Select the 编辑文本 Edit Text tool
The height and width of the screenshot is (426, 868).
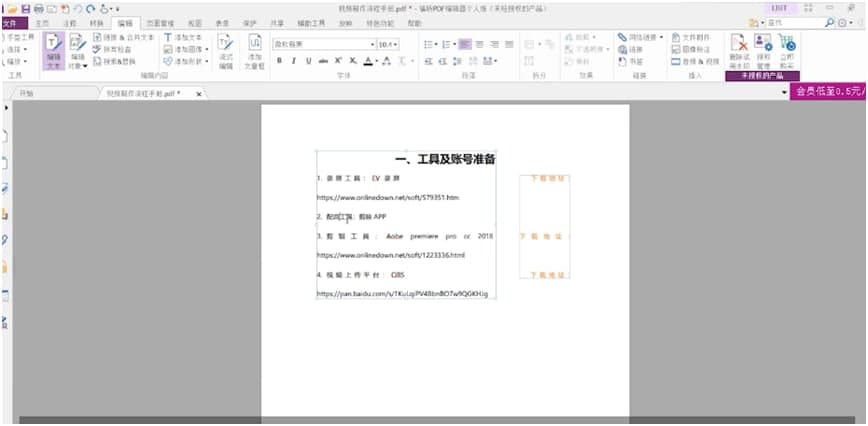coord(54,51)
